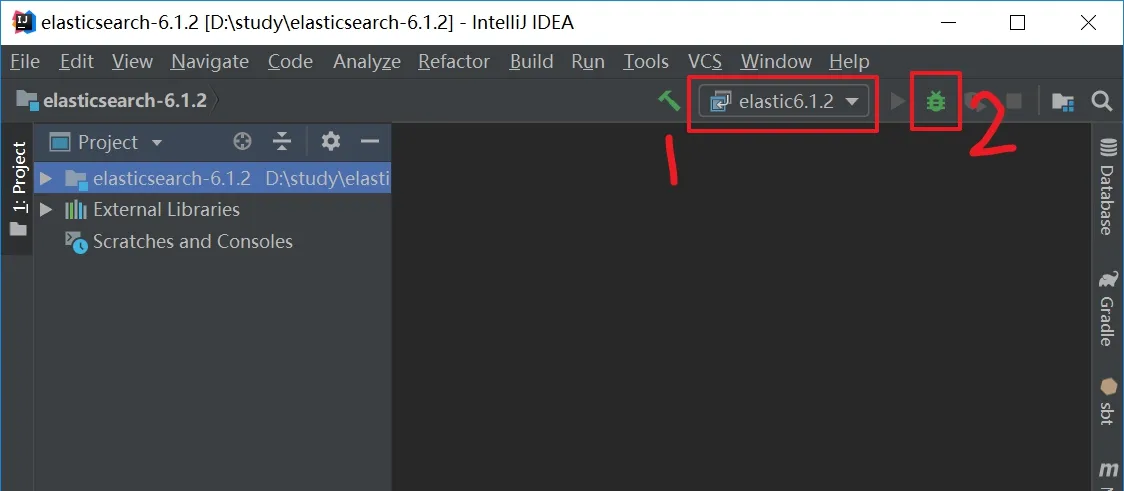Screen dimensions: 1124x491
Task: Click the Collapse All icon in Project panel
Action: coord(282,142)
